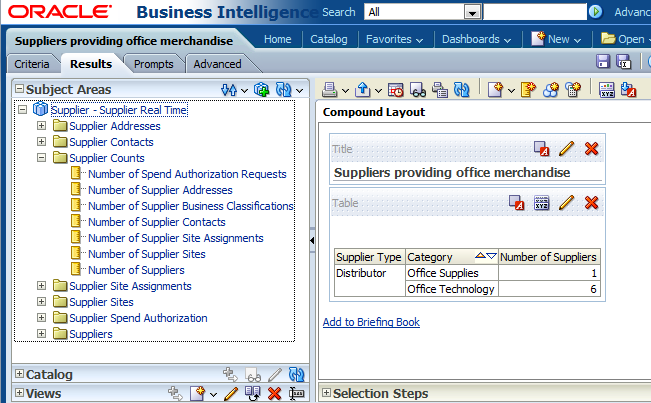Image resolution: width=651 pixels, height=403 pixels.
Task: Expand the Supplier Contacts folder
Action: pos(42,142)
